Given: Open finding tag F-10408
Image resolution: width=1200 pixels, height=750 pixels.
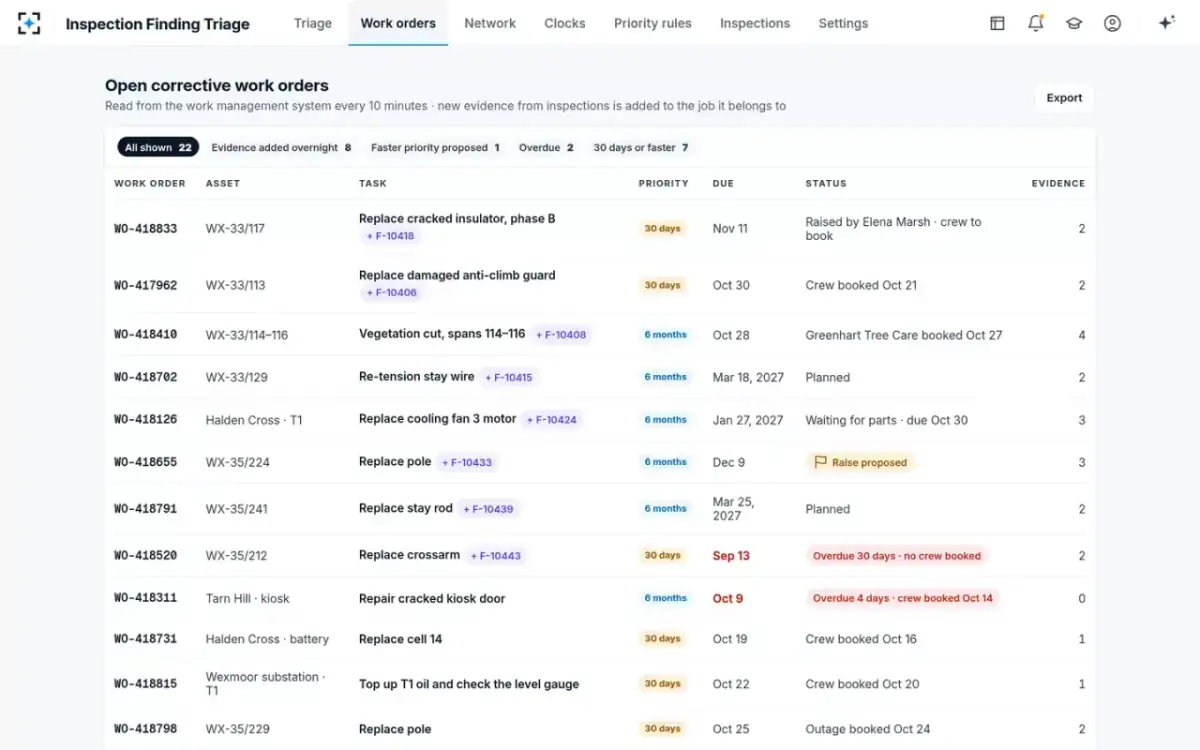Looking at the screenshot, I should click(561, 335).
